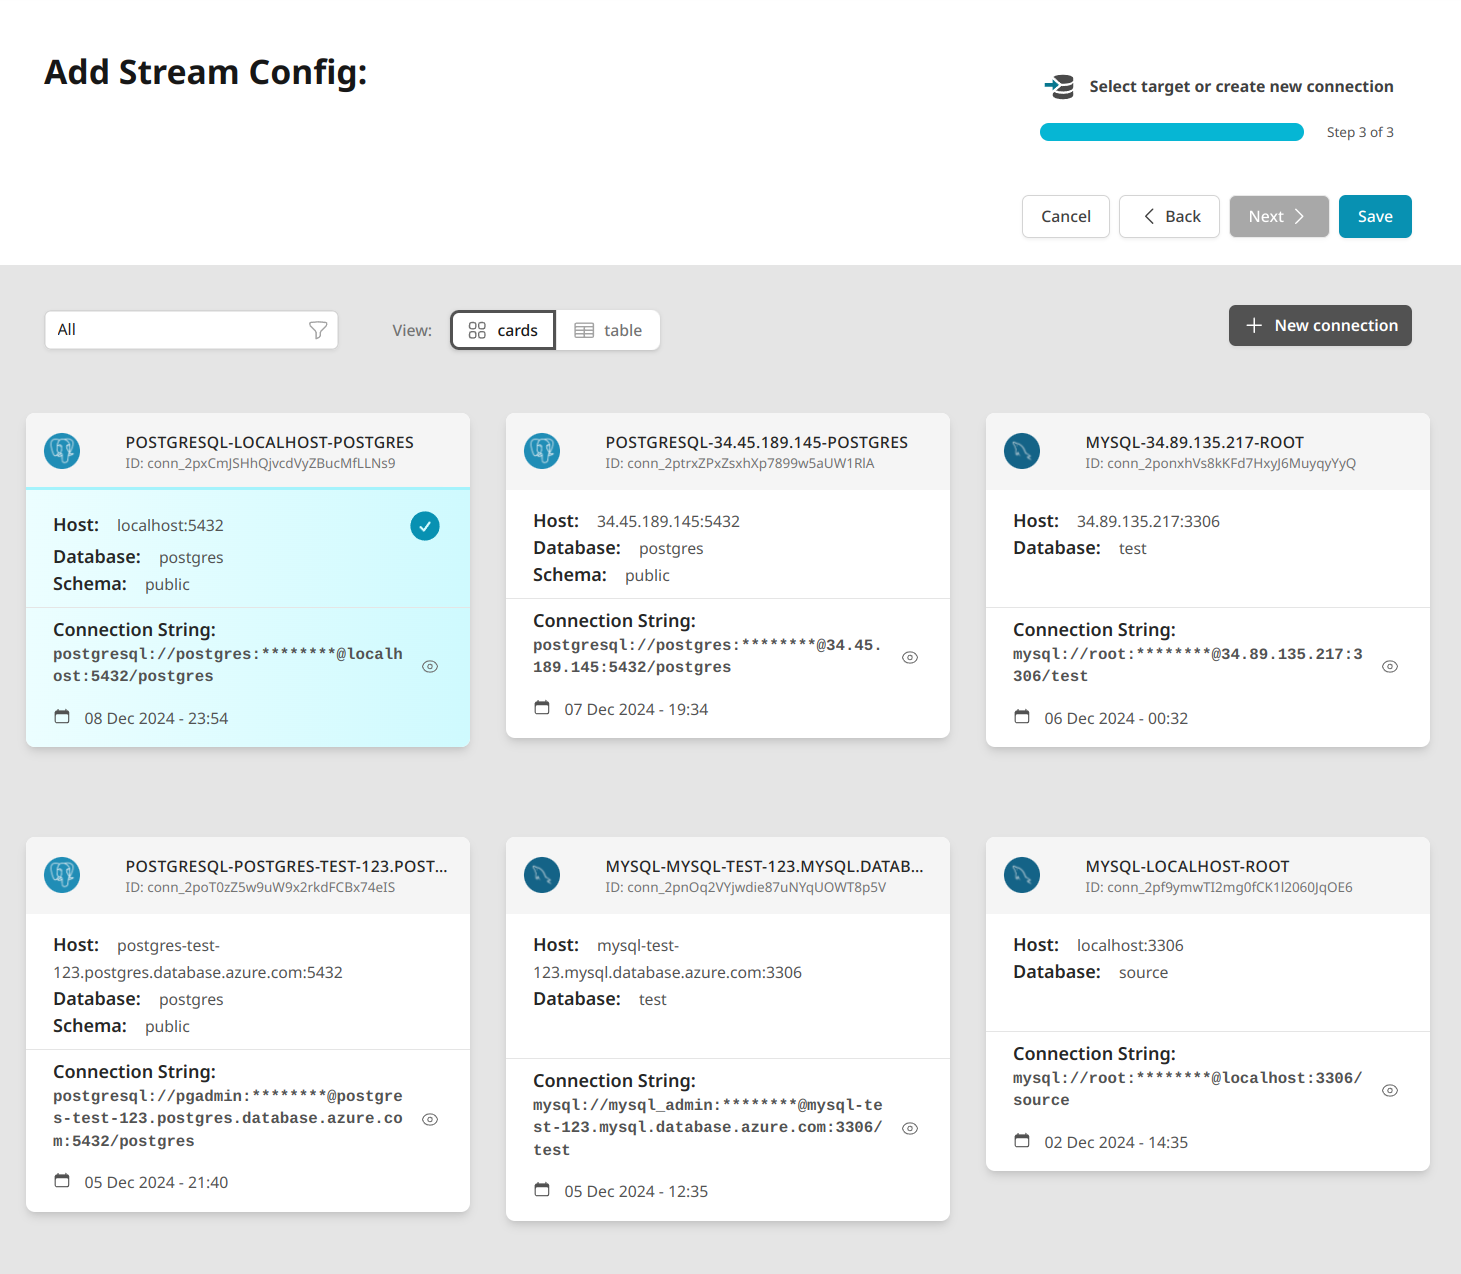Reveal password in mysql root localhost:3306 connection string
The height and width of the screenshot is (1274, 1461).
point(1390,1090)
